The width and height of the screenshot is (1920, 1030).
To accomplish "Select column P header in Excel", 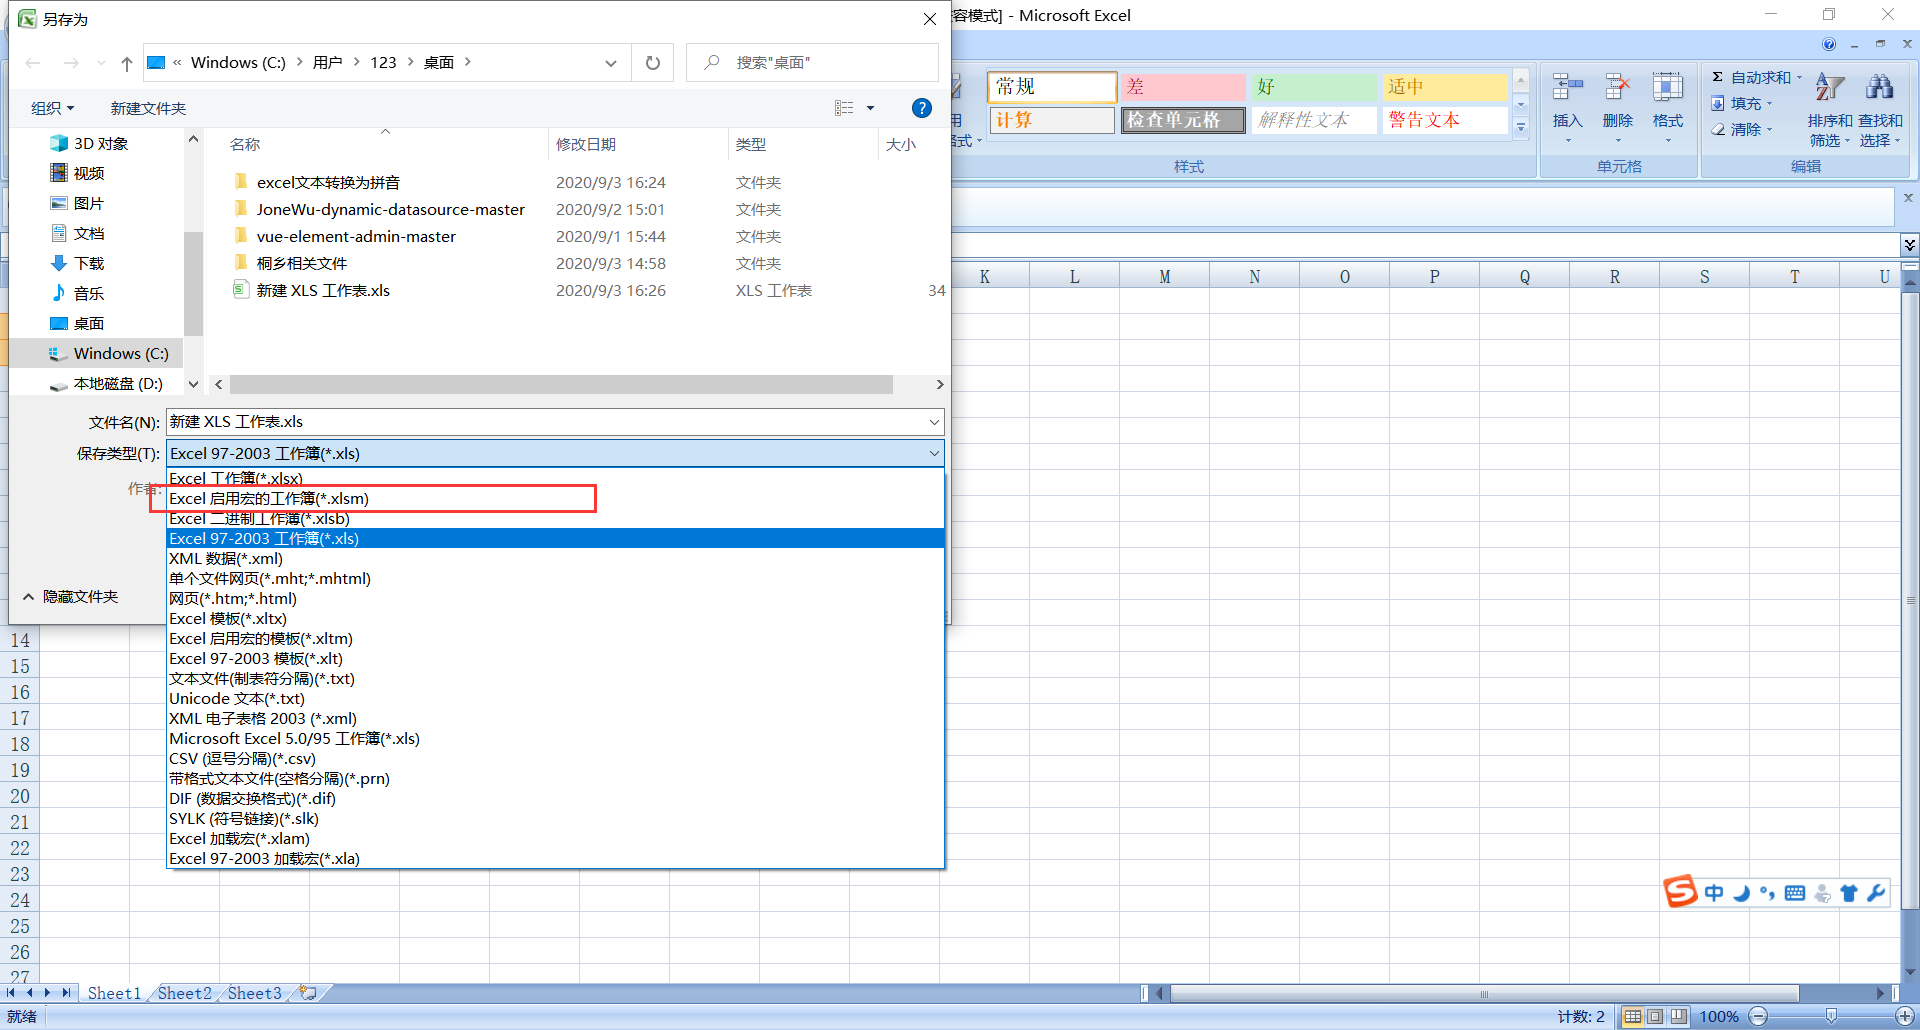I will pos(1434,277).
